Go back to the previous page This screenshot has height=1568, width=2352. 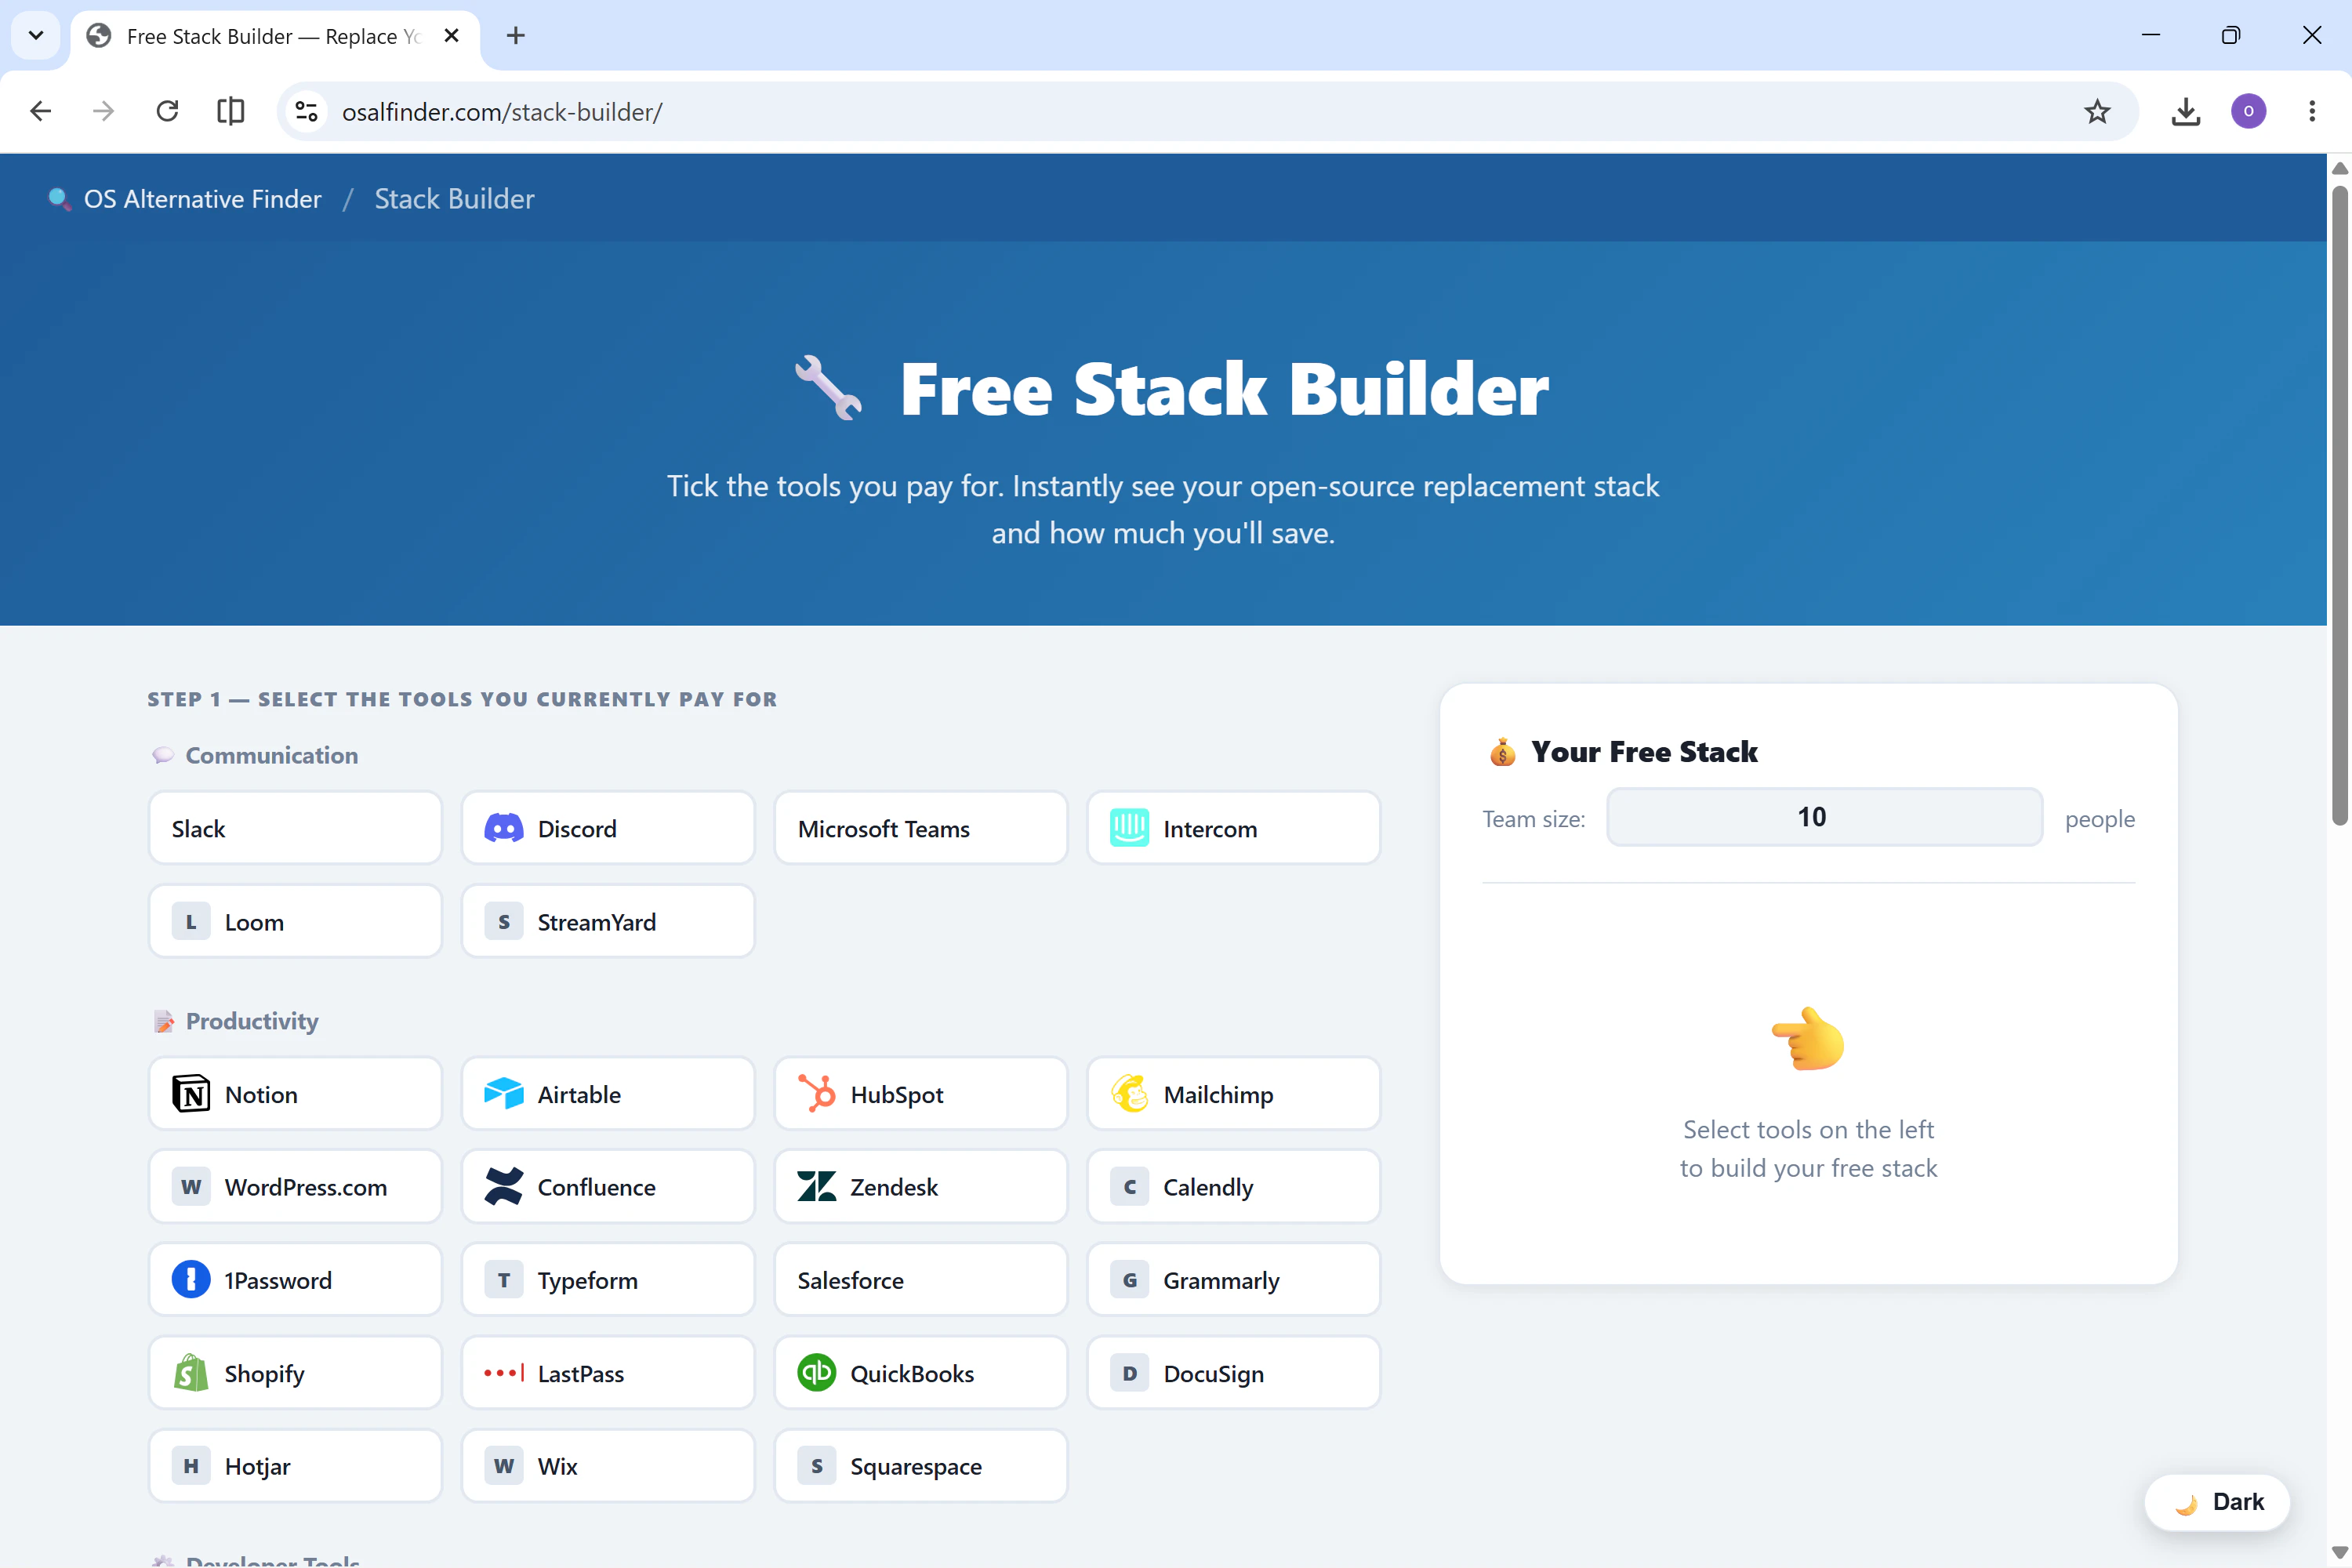[40, 111]
